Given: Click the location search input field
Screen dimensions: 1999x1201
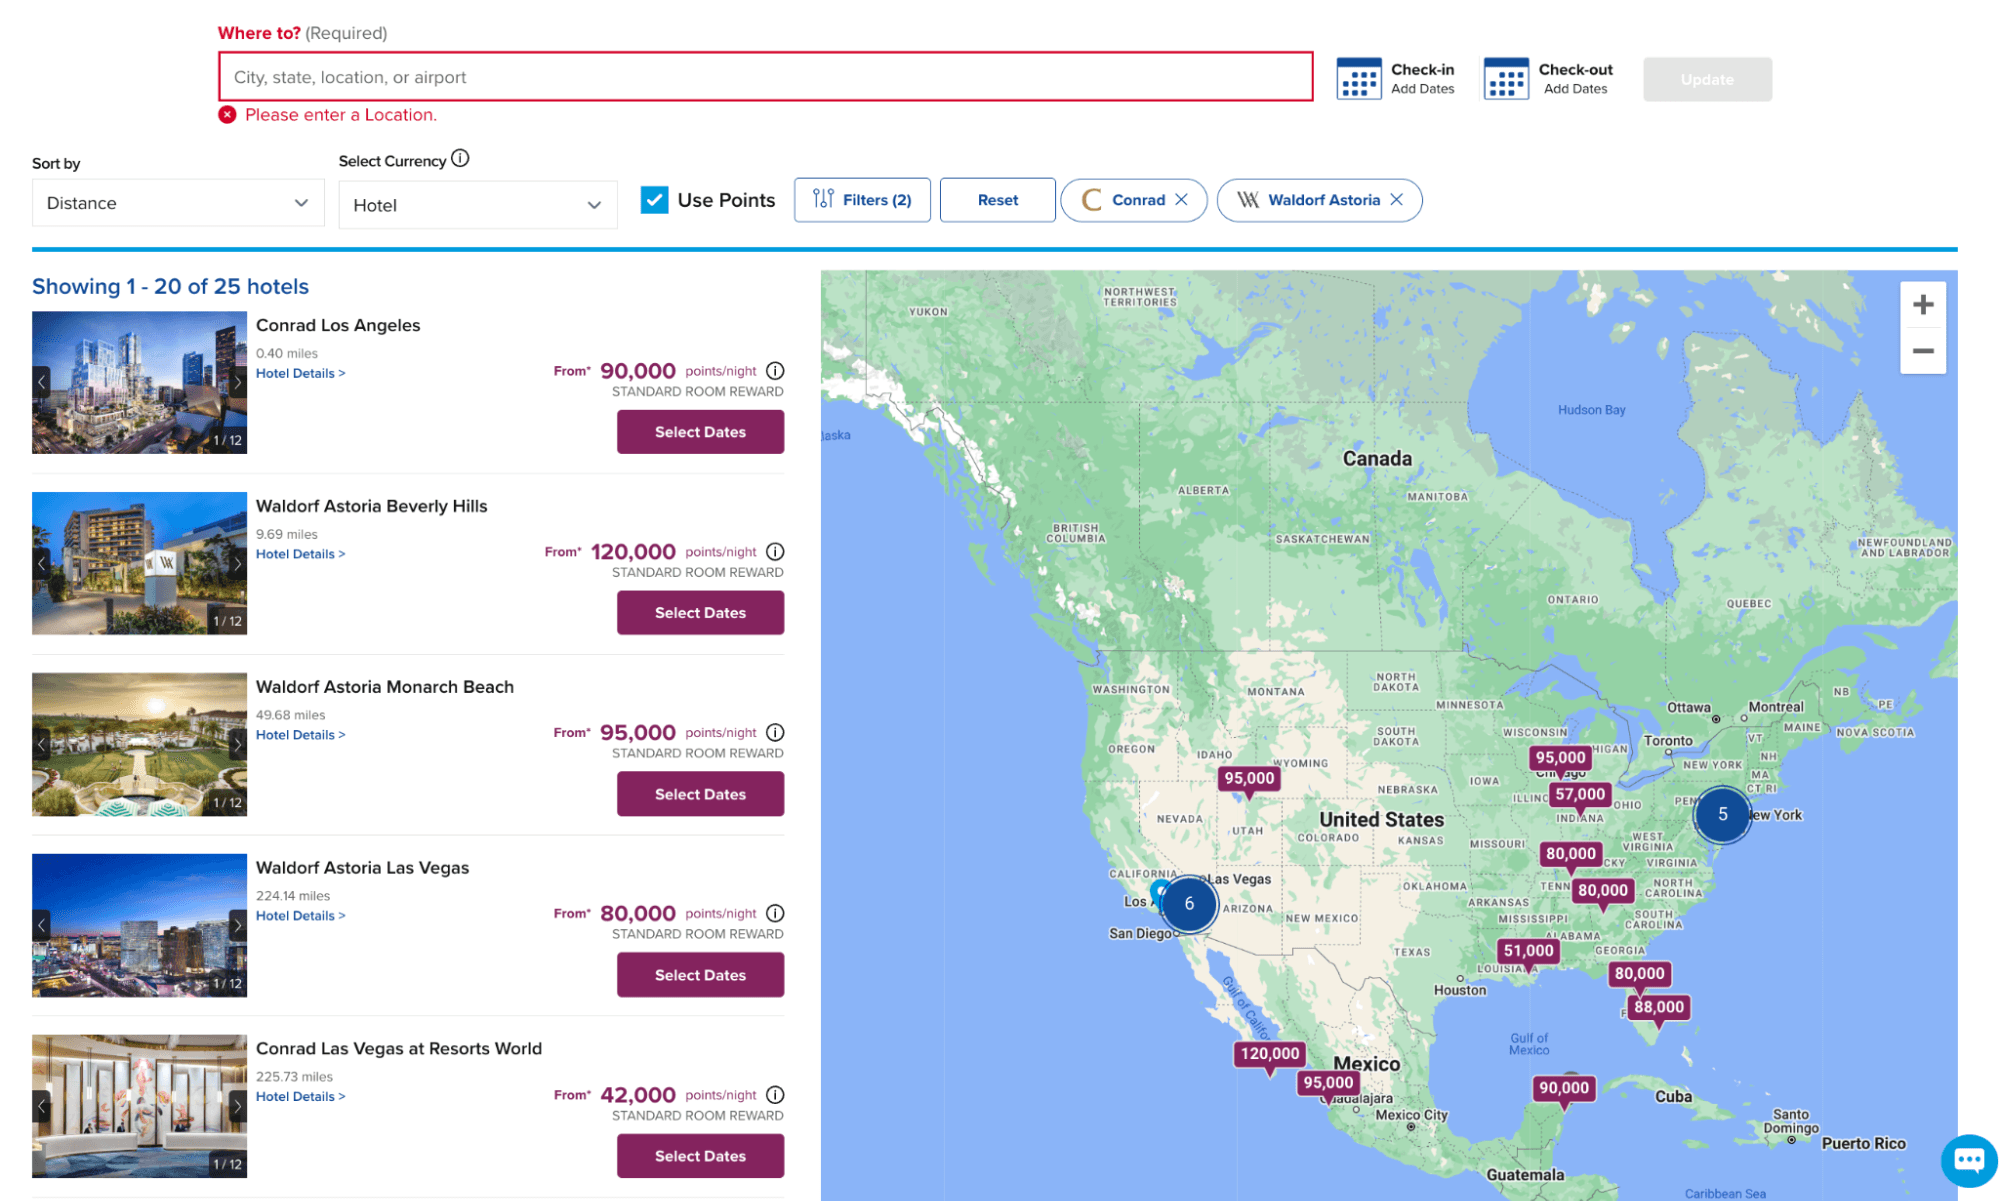Looking at the screenshot, I should (764, 77).
